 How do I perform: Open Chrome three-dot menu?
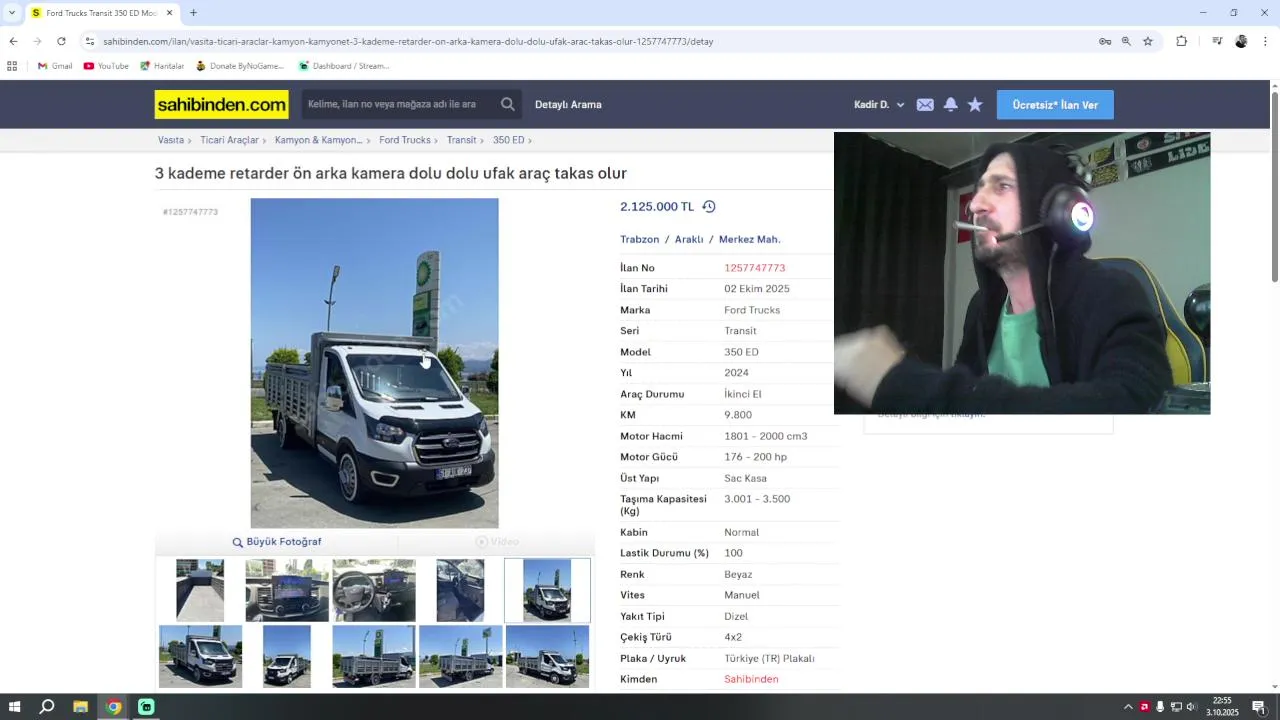pyautogui.click(x=1265, y=41)
